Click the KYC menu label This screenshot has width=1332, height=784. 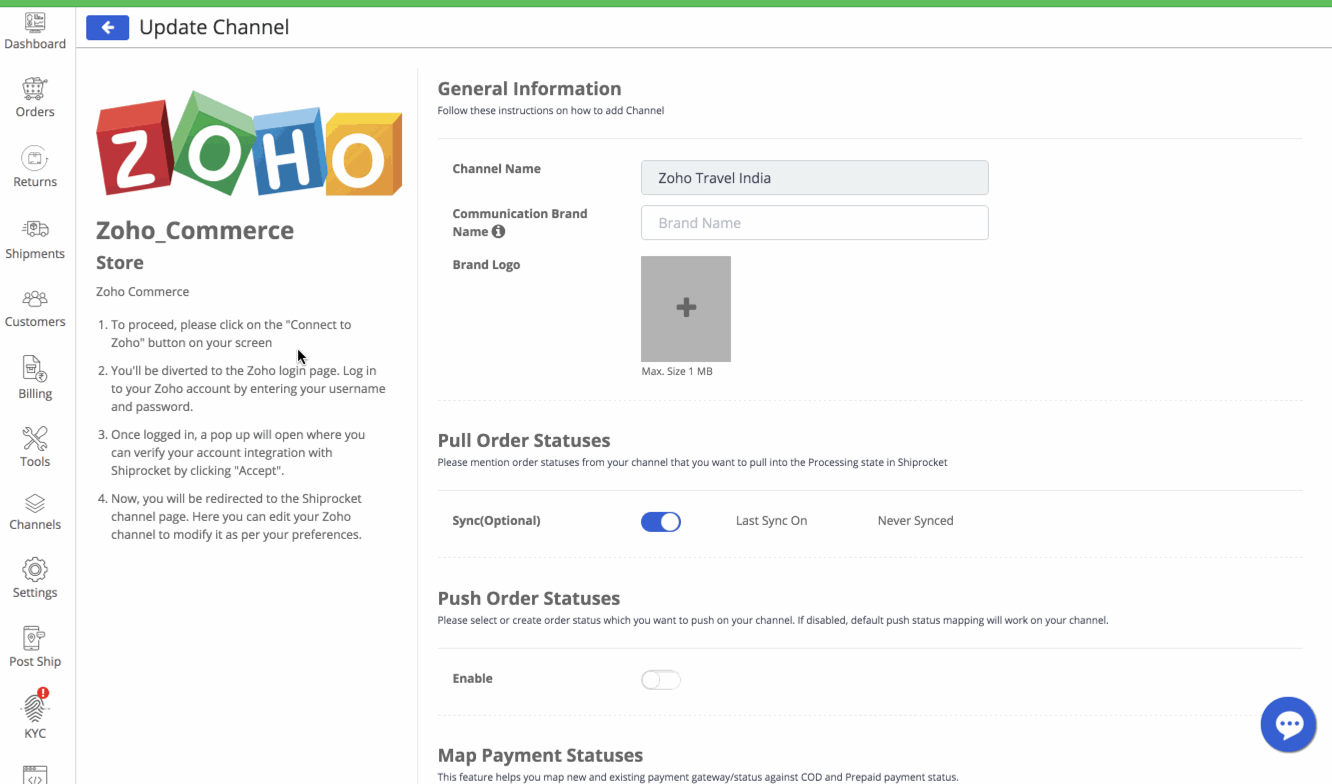[x=35, y=734]
